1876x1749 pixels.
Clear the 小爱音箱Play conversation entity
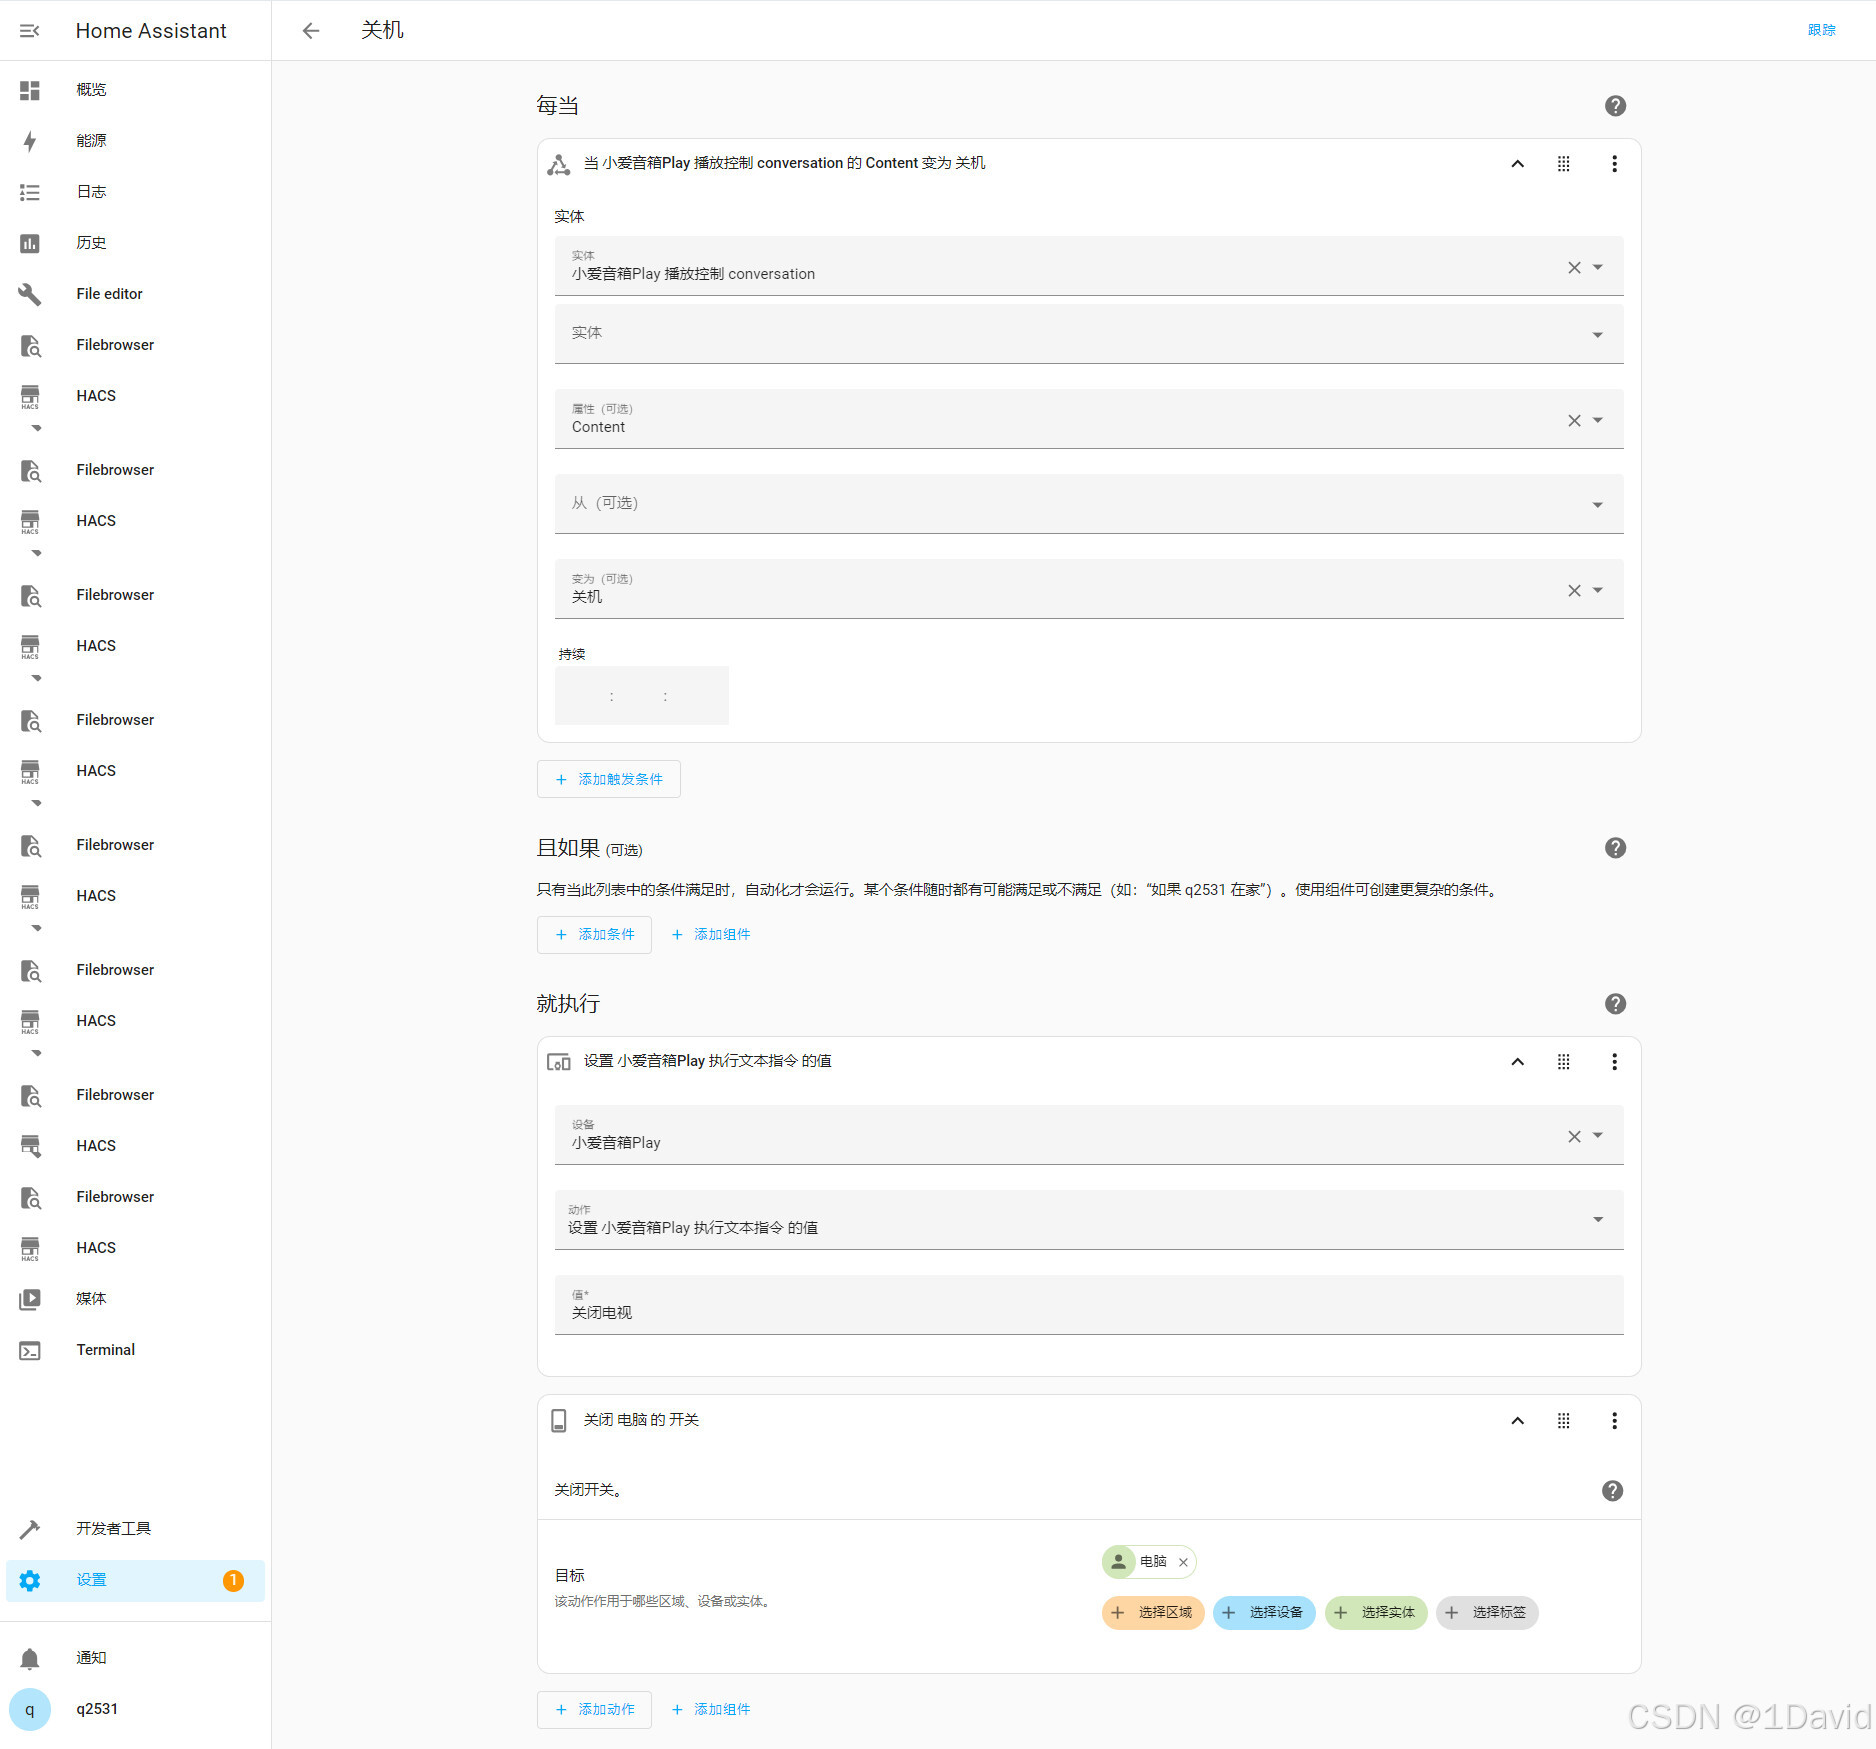pyautogui.click(x=1574, y=267)
